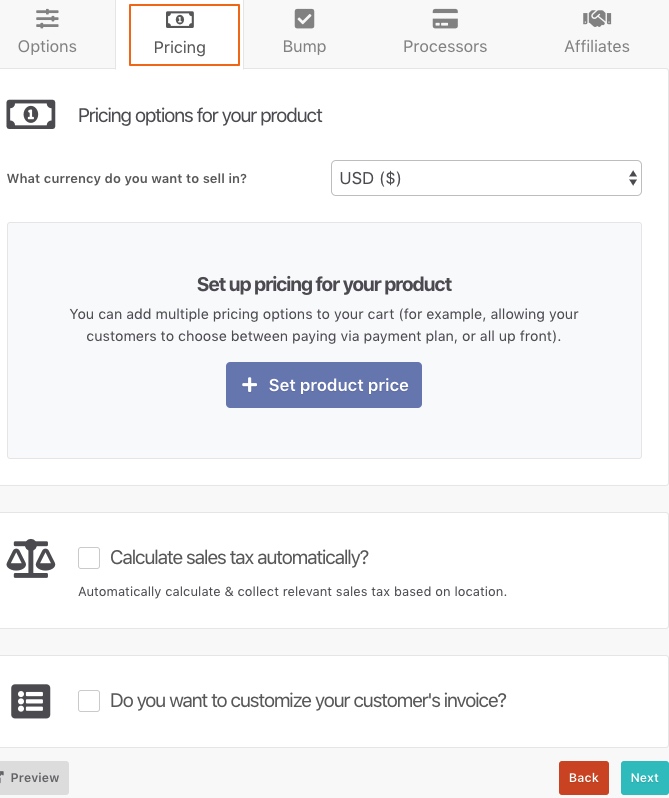Click the currency dropdown arrows
This screenshot has height=798, width=669.
[632, 178]
